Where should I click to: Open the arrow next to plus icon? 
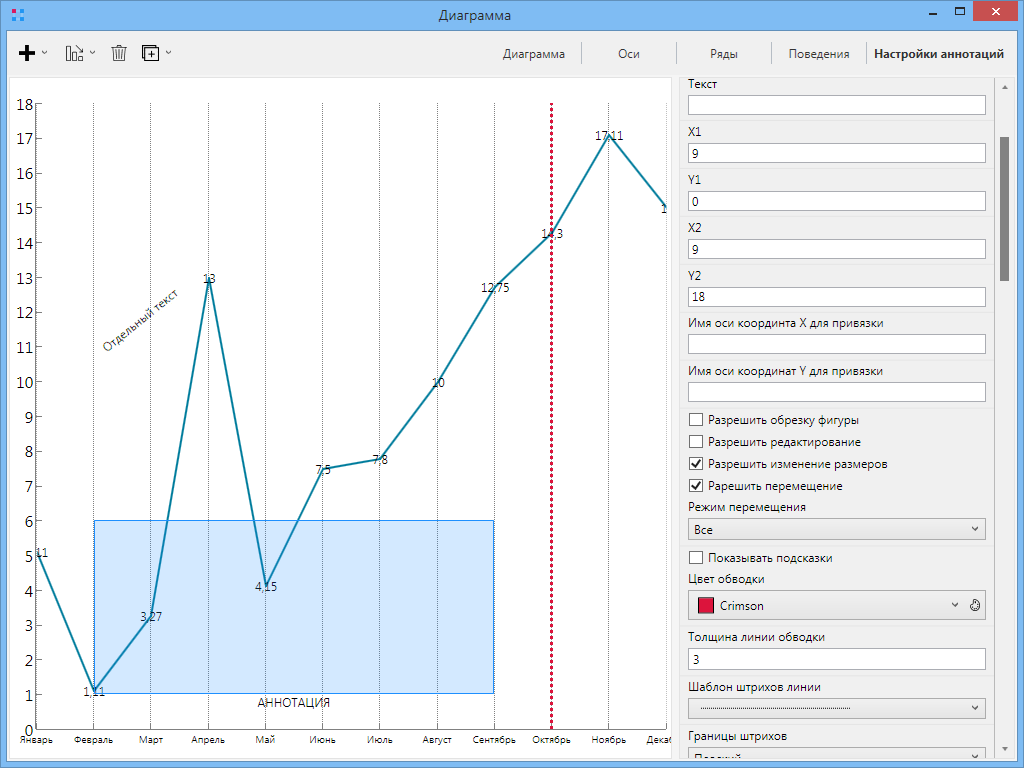pos(45,53)
